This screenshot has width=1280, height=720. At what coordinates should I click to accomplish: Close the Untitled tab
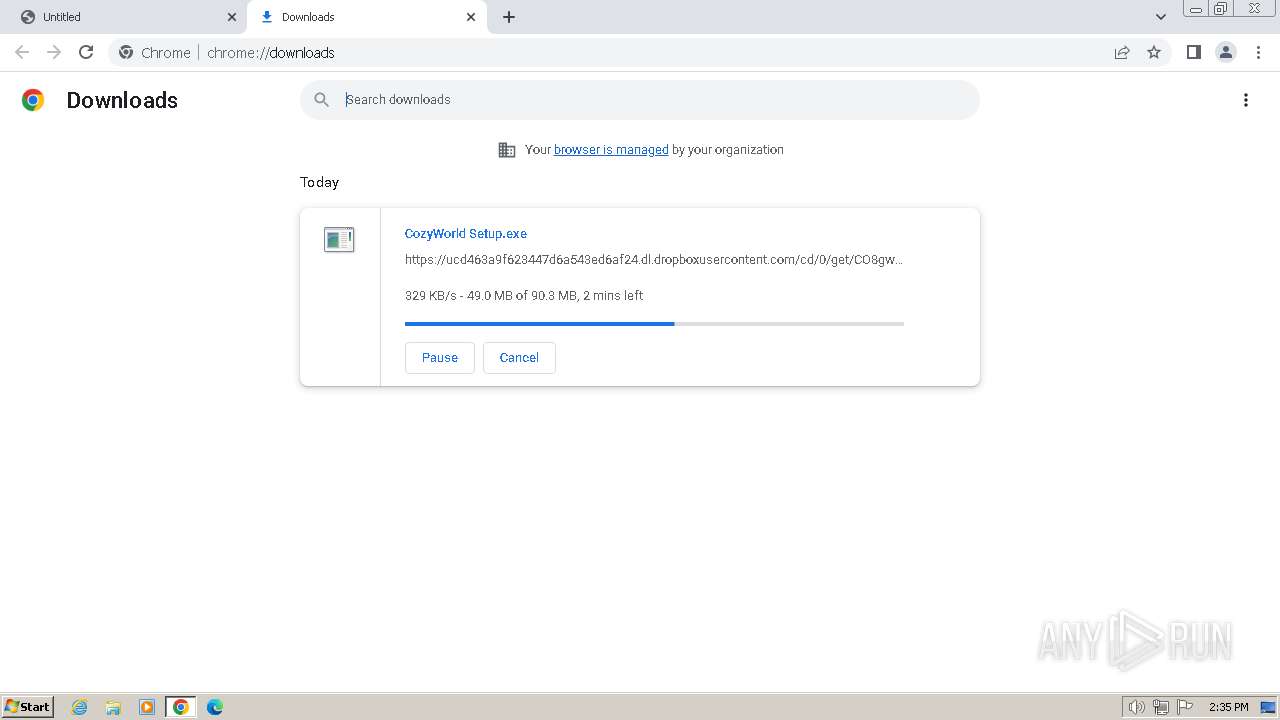(232, 17)
